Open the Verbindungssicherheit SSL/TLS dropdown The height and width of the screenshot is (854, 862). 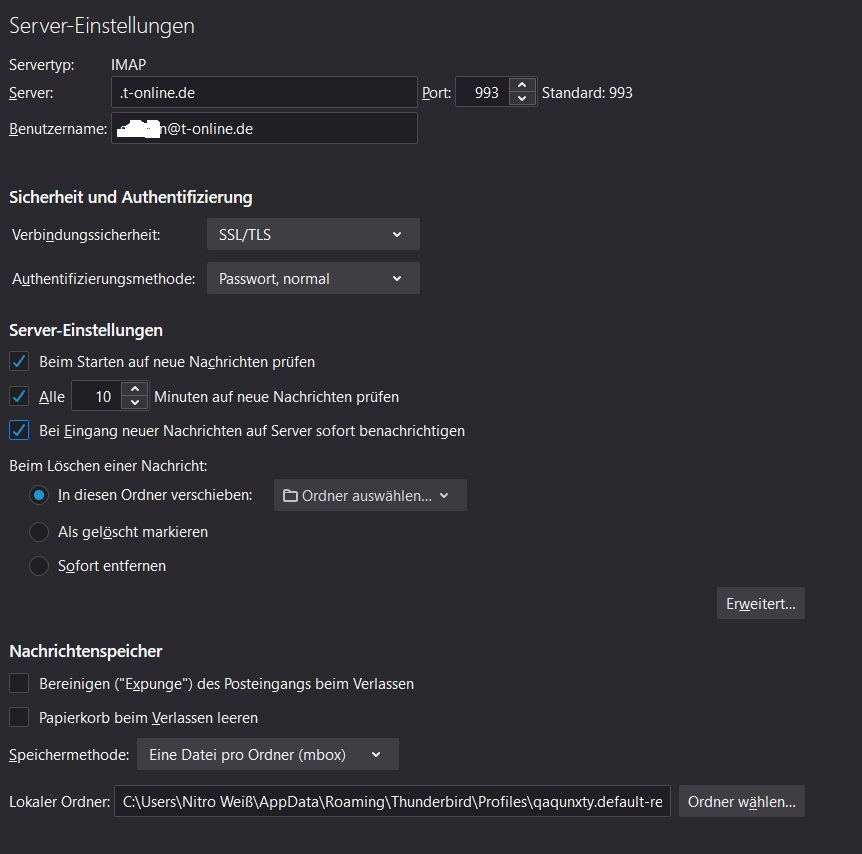coord(312,235)
